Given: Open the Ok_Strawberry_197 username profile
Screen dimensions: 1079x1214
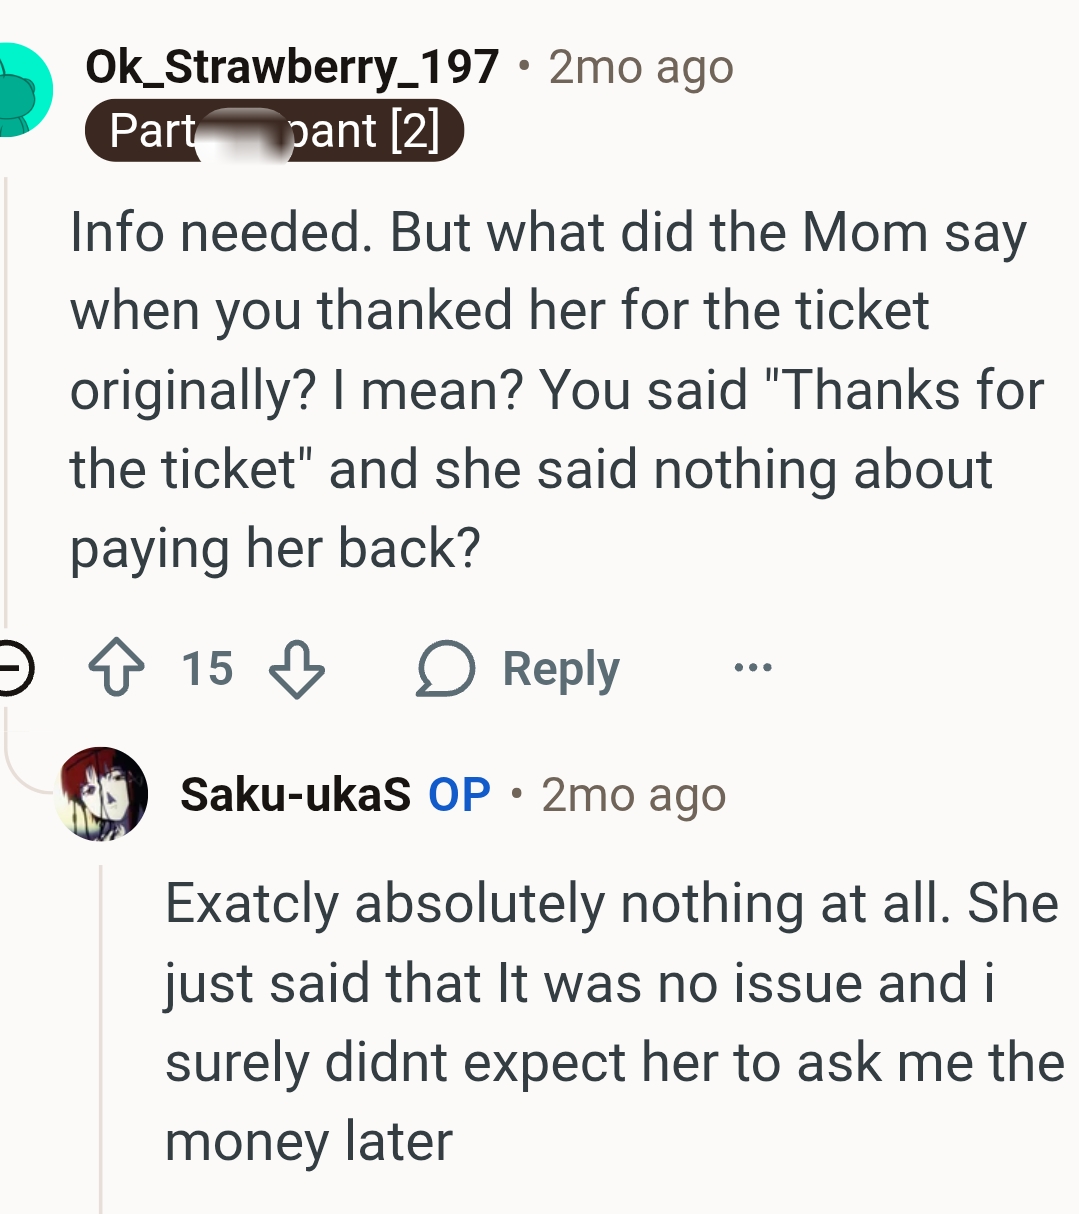Looking at the screenshot, I should click(292, 67).
